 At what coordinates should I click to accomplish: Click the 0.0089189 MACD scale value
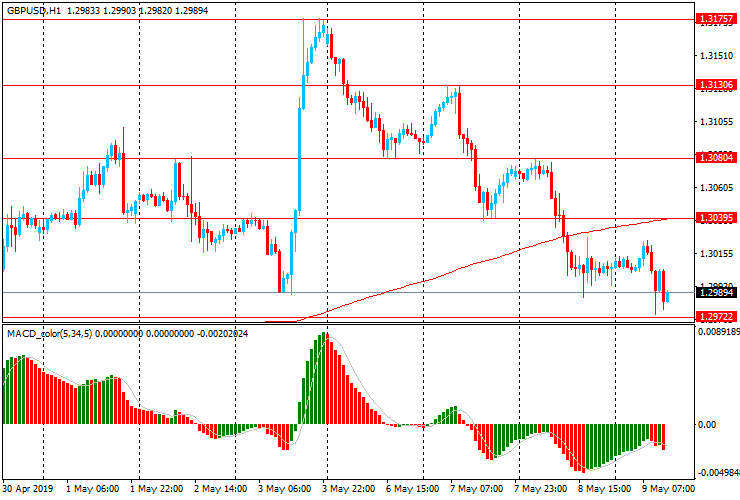[x=719, y=332]
